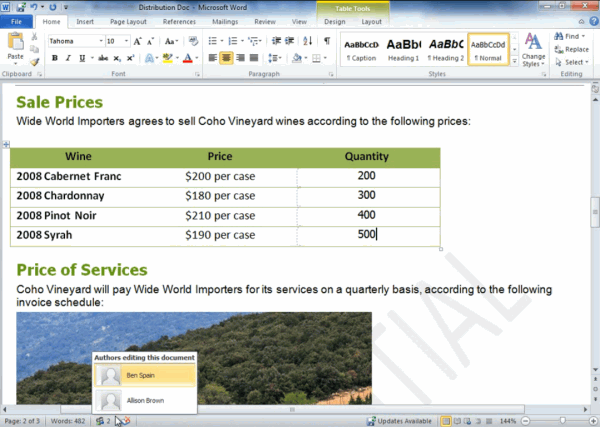Click the Clear Formatting icon
The width and height of the screenshot is (600, 427).
[193, 41]
